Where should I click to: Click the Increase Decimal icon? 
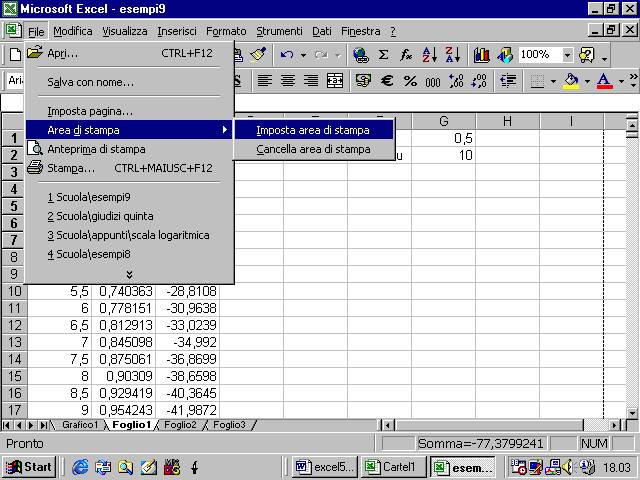(456, 81)
